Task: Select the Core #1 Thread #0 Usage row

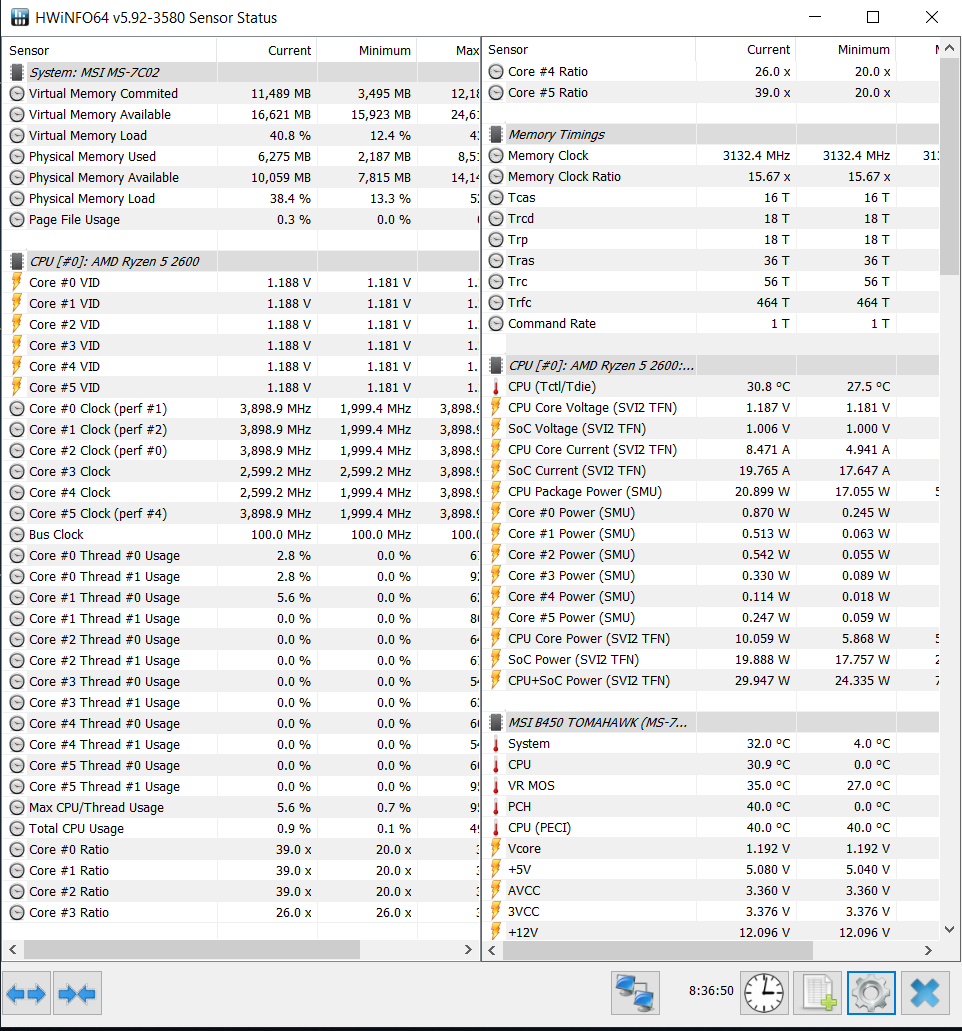Action: (x=241, y=598)
